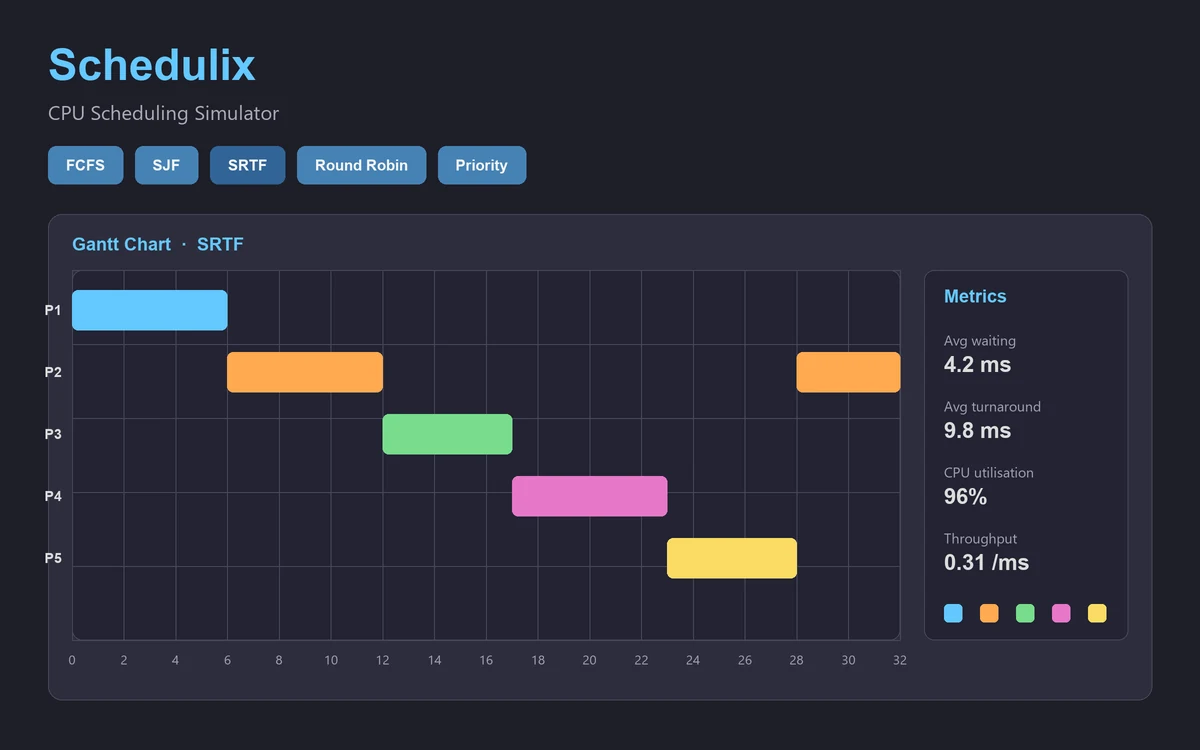Click the 0 tick on time axis
This screenshot has height=750, width=1200.
(x=72, y=660)
